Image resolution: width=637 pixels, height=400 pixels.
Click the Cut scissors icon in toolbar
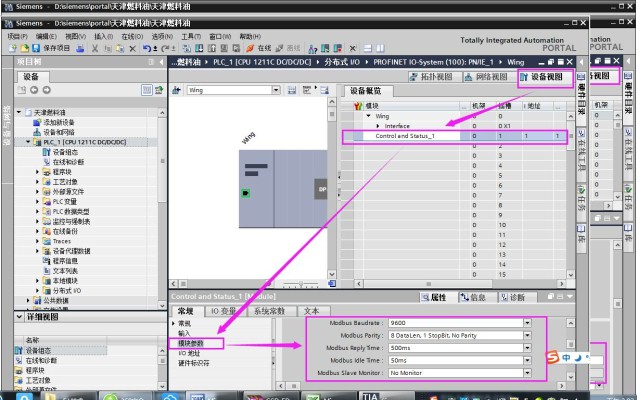point(95,48)
